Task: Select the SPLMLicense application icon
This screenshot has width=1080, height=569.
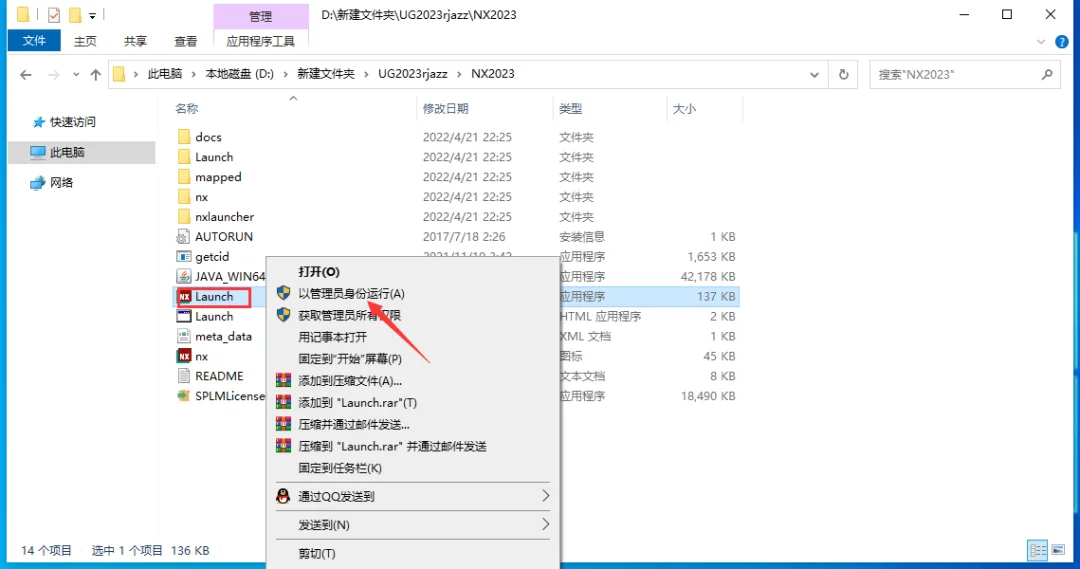Action: 183,396
